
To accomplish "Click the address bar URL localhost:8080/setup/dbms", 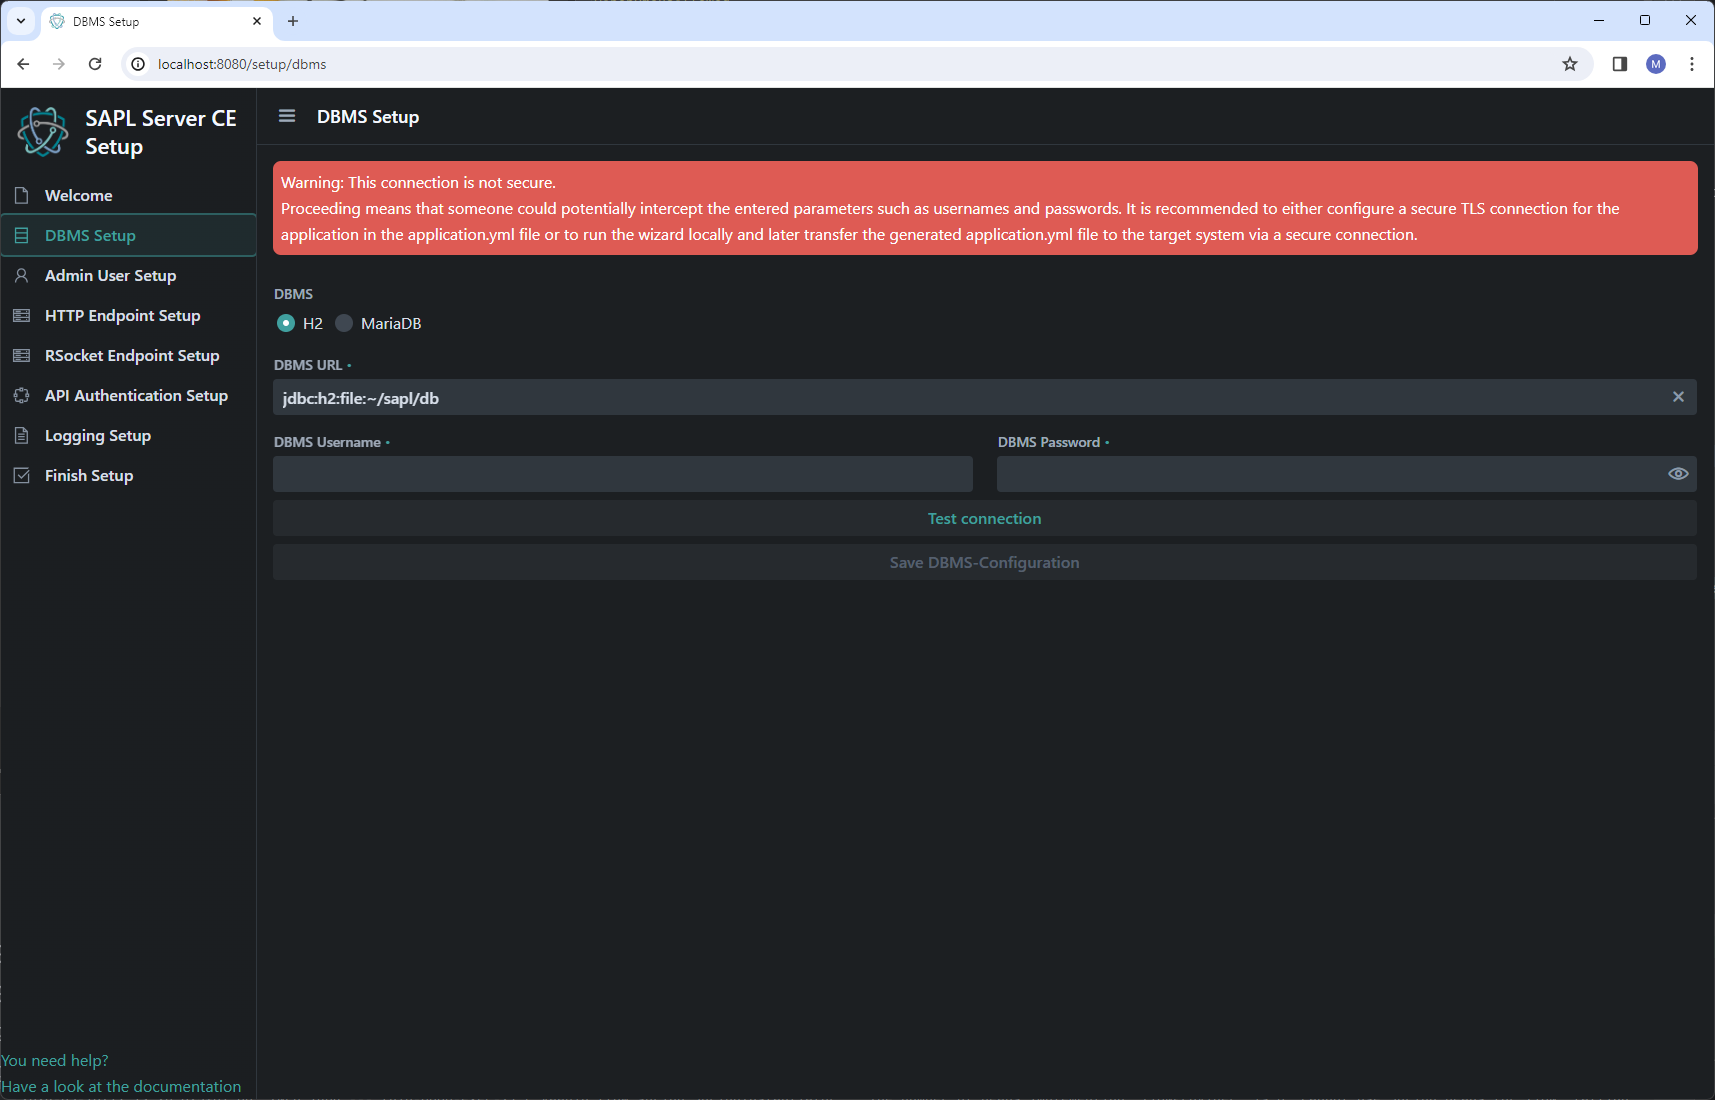I will click(x=242, y=64).
